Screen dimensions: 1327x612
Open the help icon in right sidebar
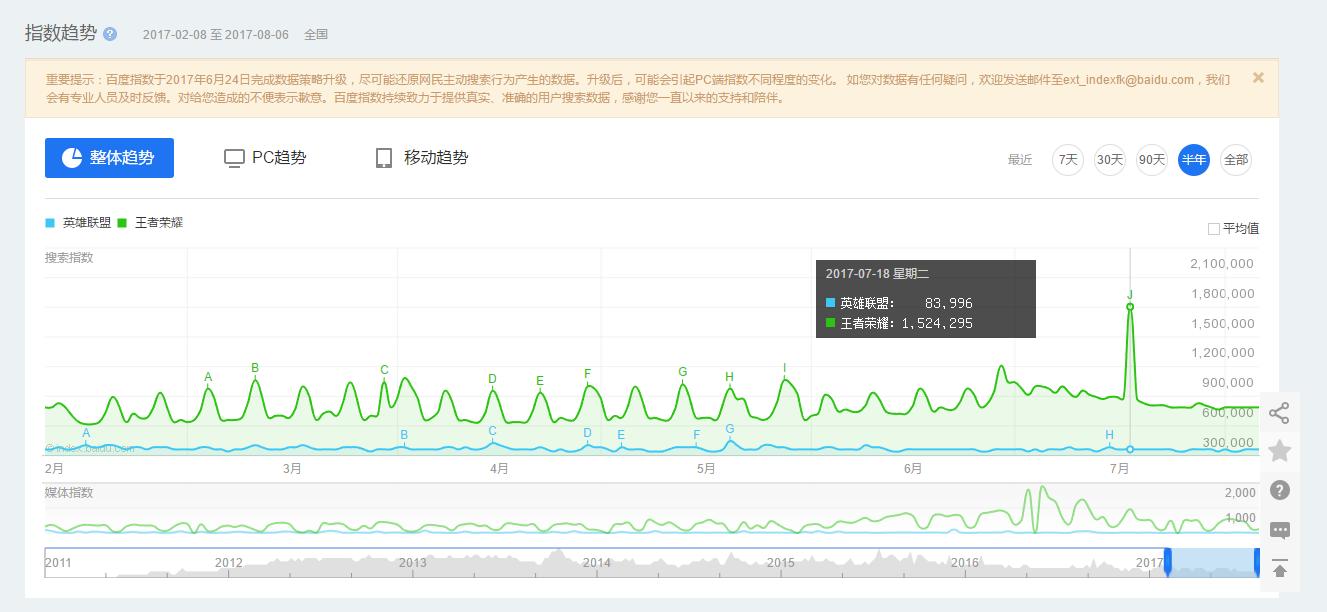coord(1279,490)
